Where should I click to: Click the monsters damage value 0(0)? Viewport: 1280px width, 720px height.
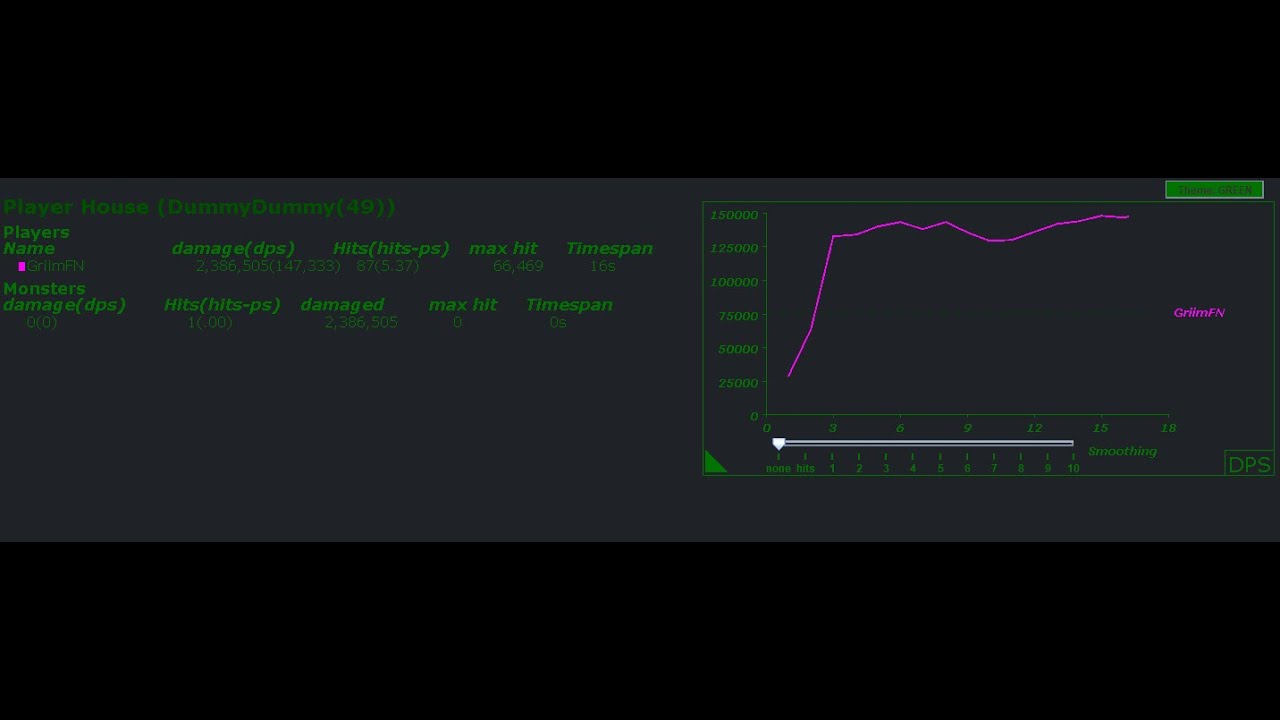(42, 322)
